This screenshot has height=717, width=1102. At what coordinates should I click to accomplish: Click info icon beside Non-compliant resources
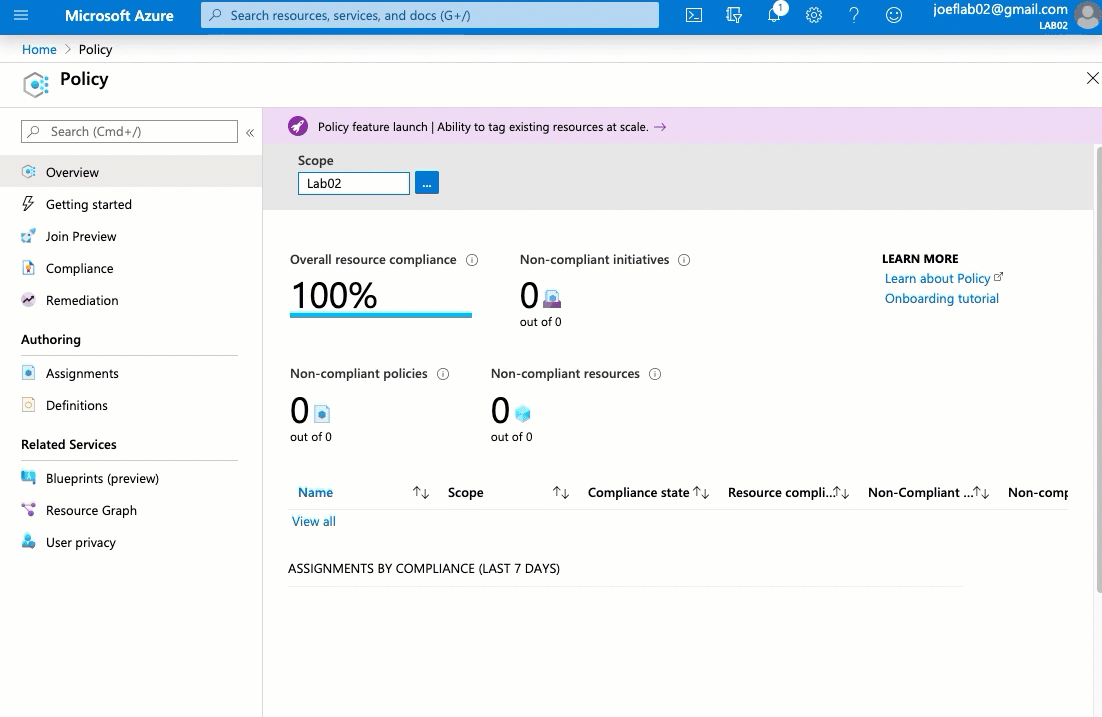click(x=655, y=374)
